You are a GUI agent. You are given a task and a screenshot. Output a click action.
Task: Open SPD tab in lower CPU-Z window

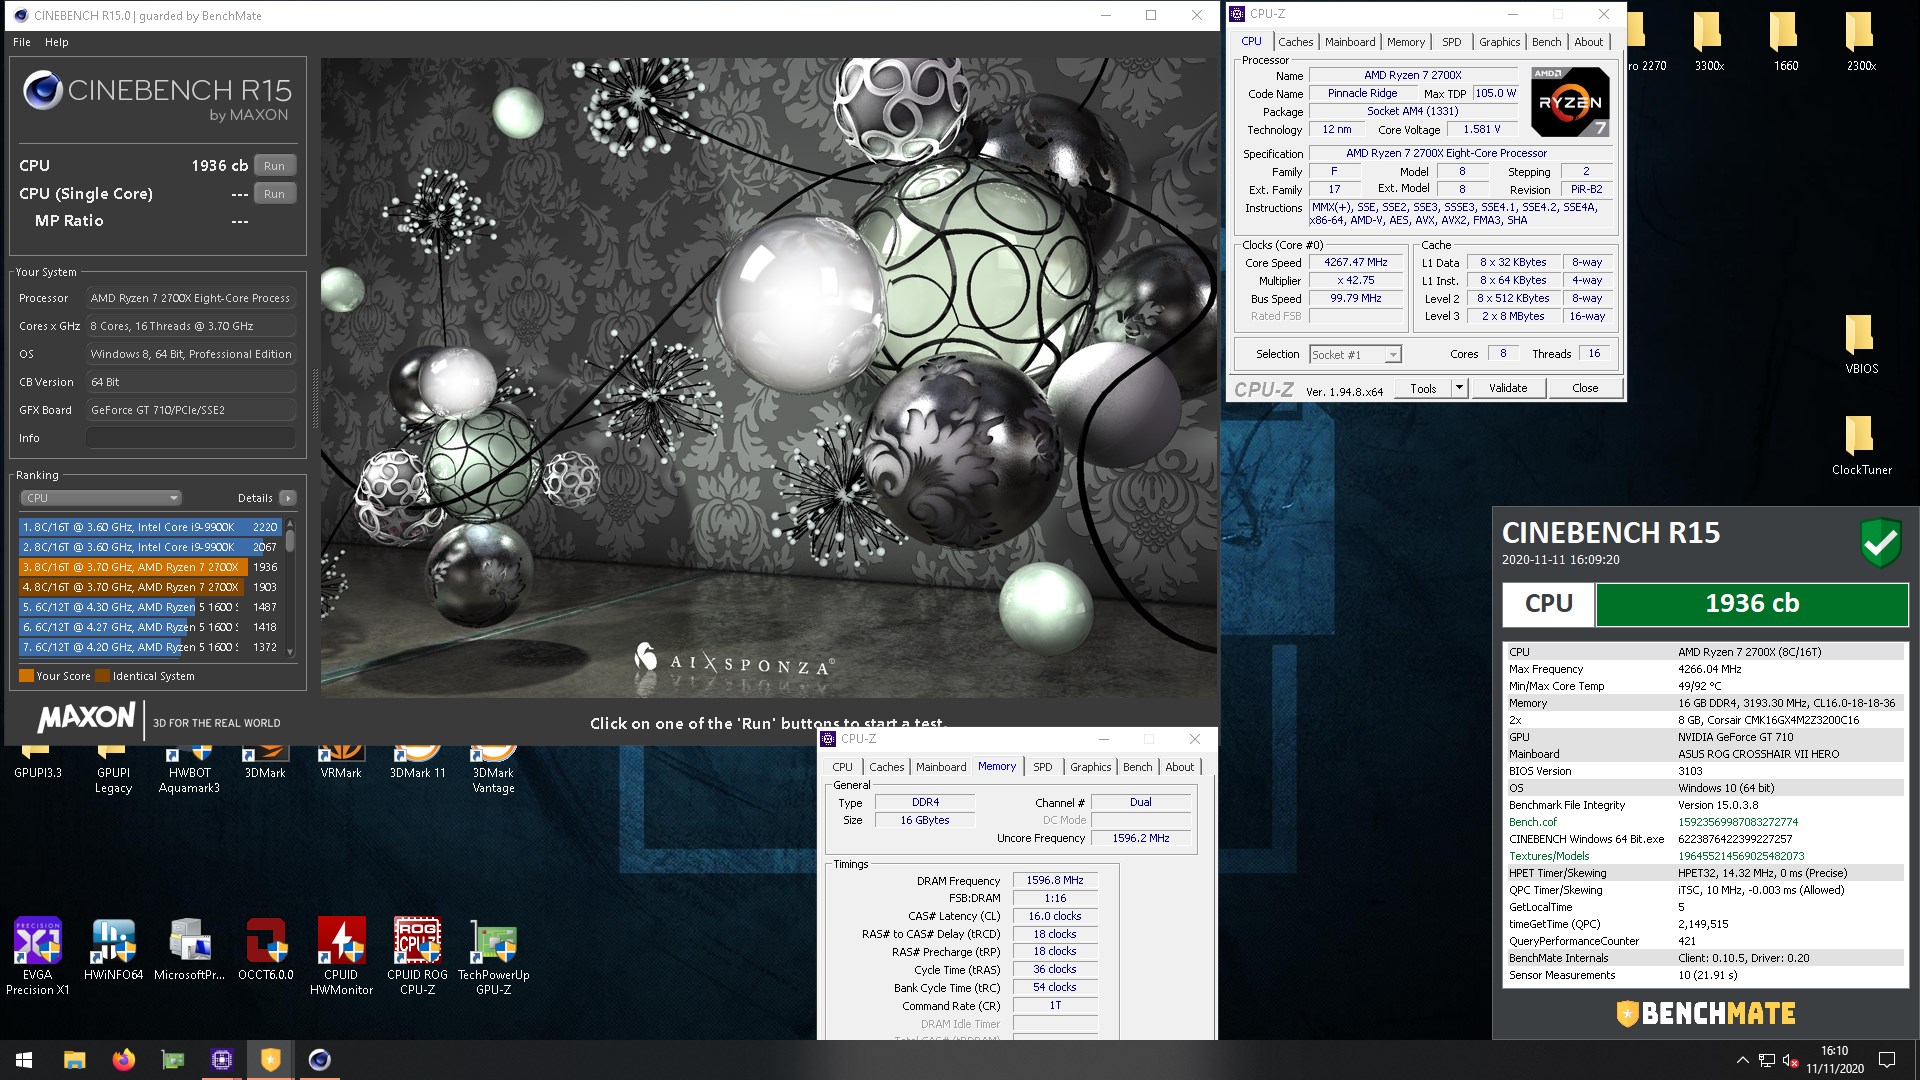pos(1042,767)
